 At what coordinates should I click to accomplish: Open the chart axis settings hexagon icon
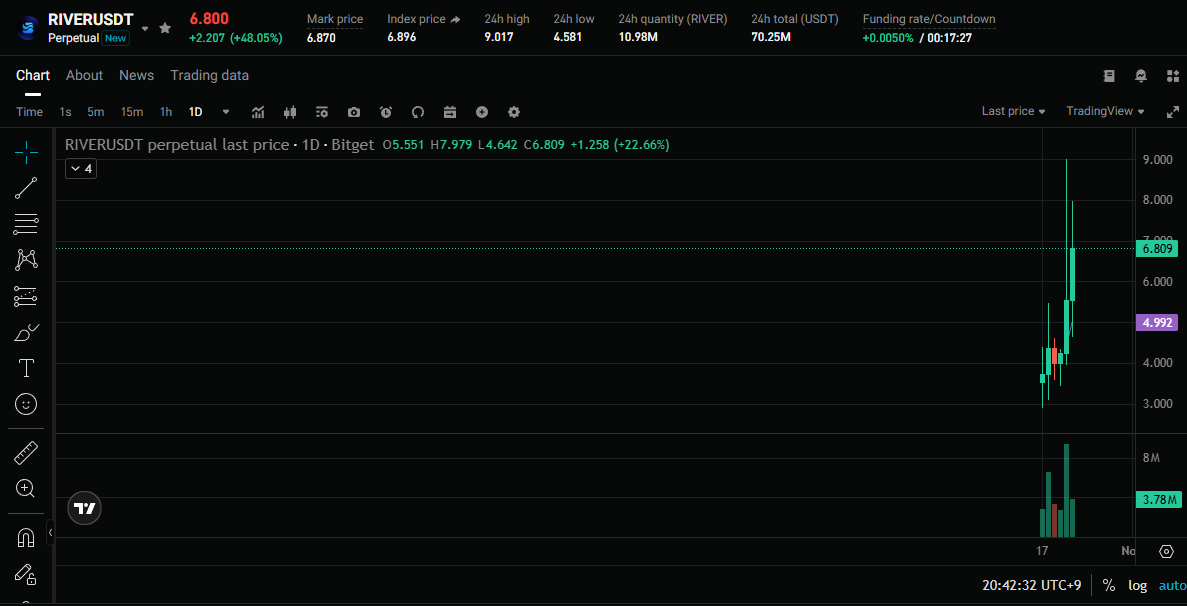coord(1167,551)
